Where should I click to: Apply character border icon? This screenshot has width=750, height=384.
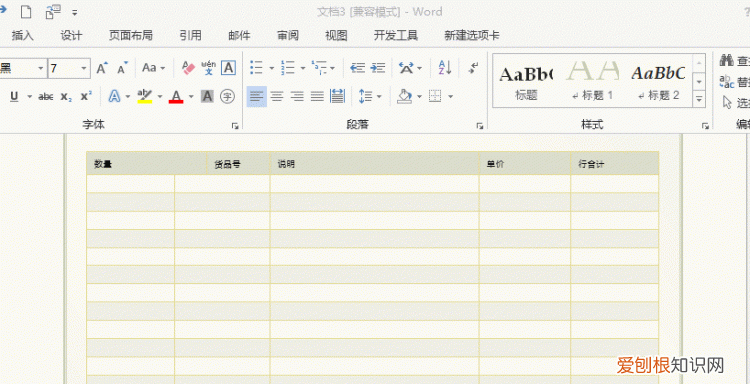228,68
